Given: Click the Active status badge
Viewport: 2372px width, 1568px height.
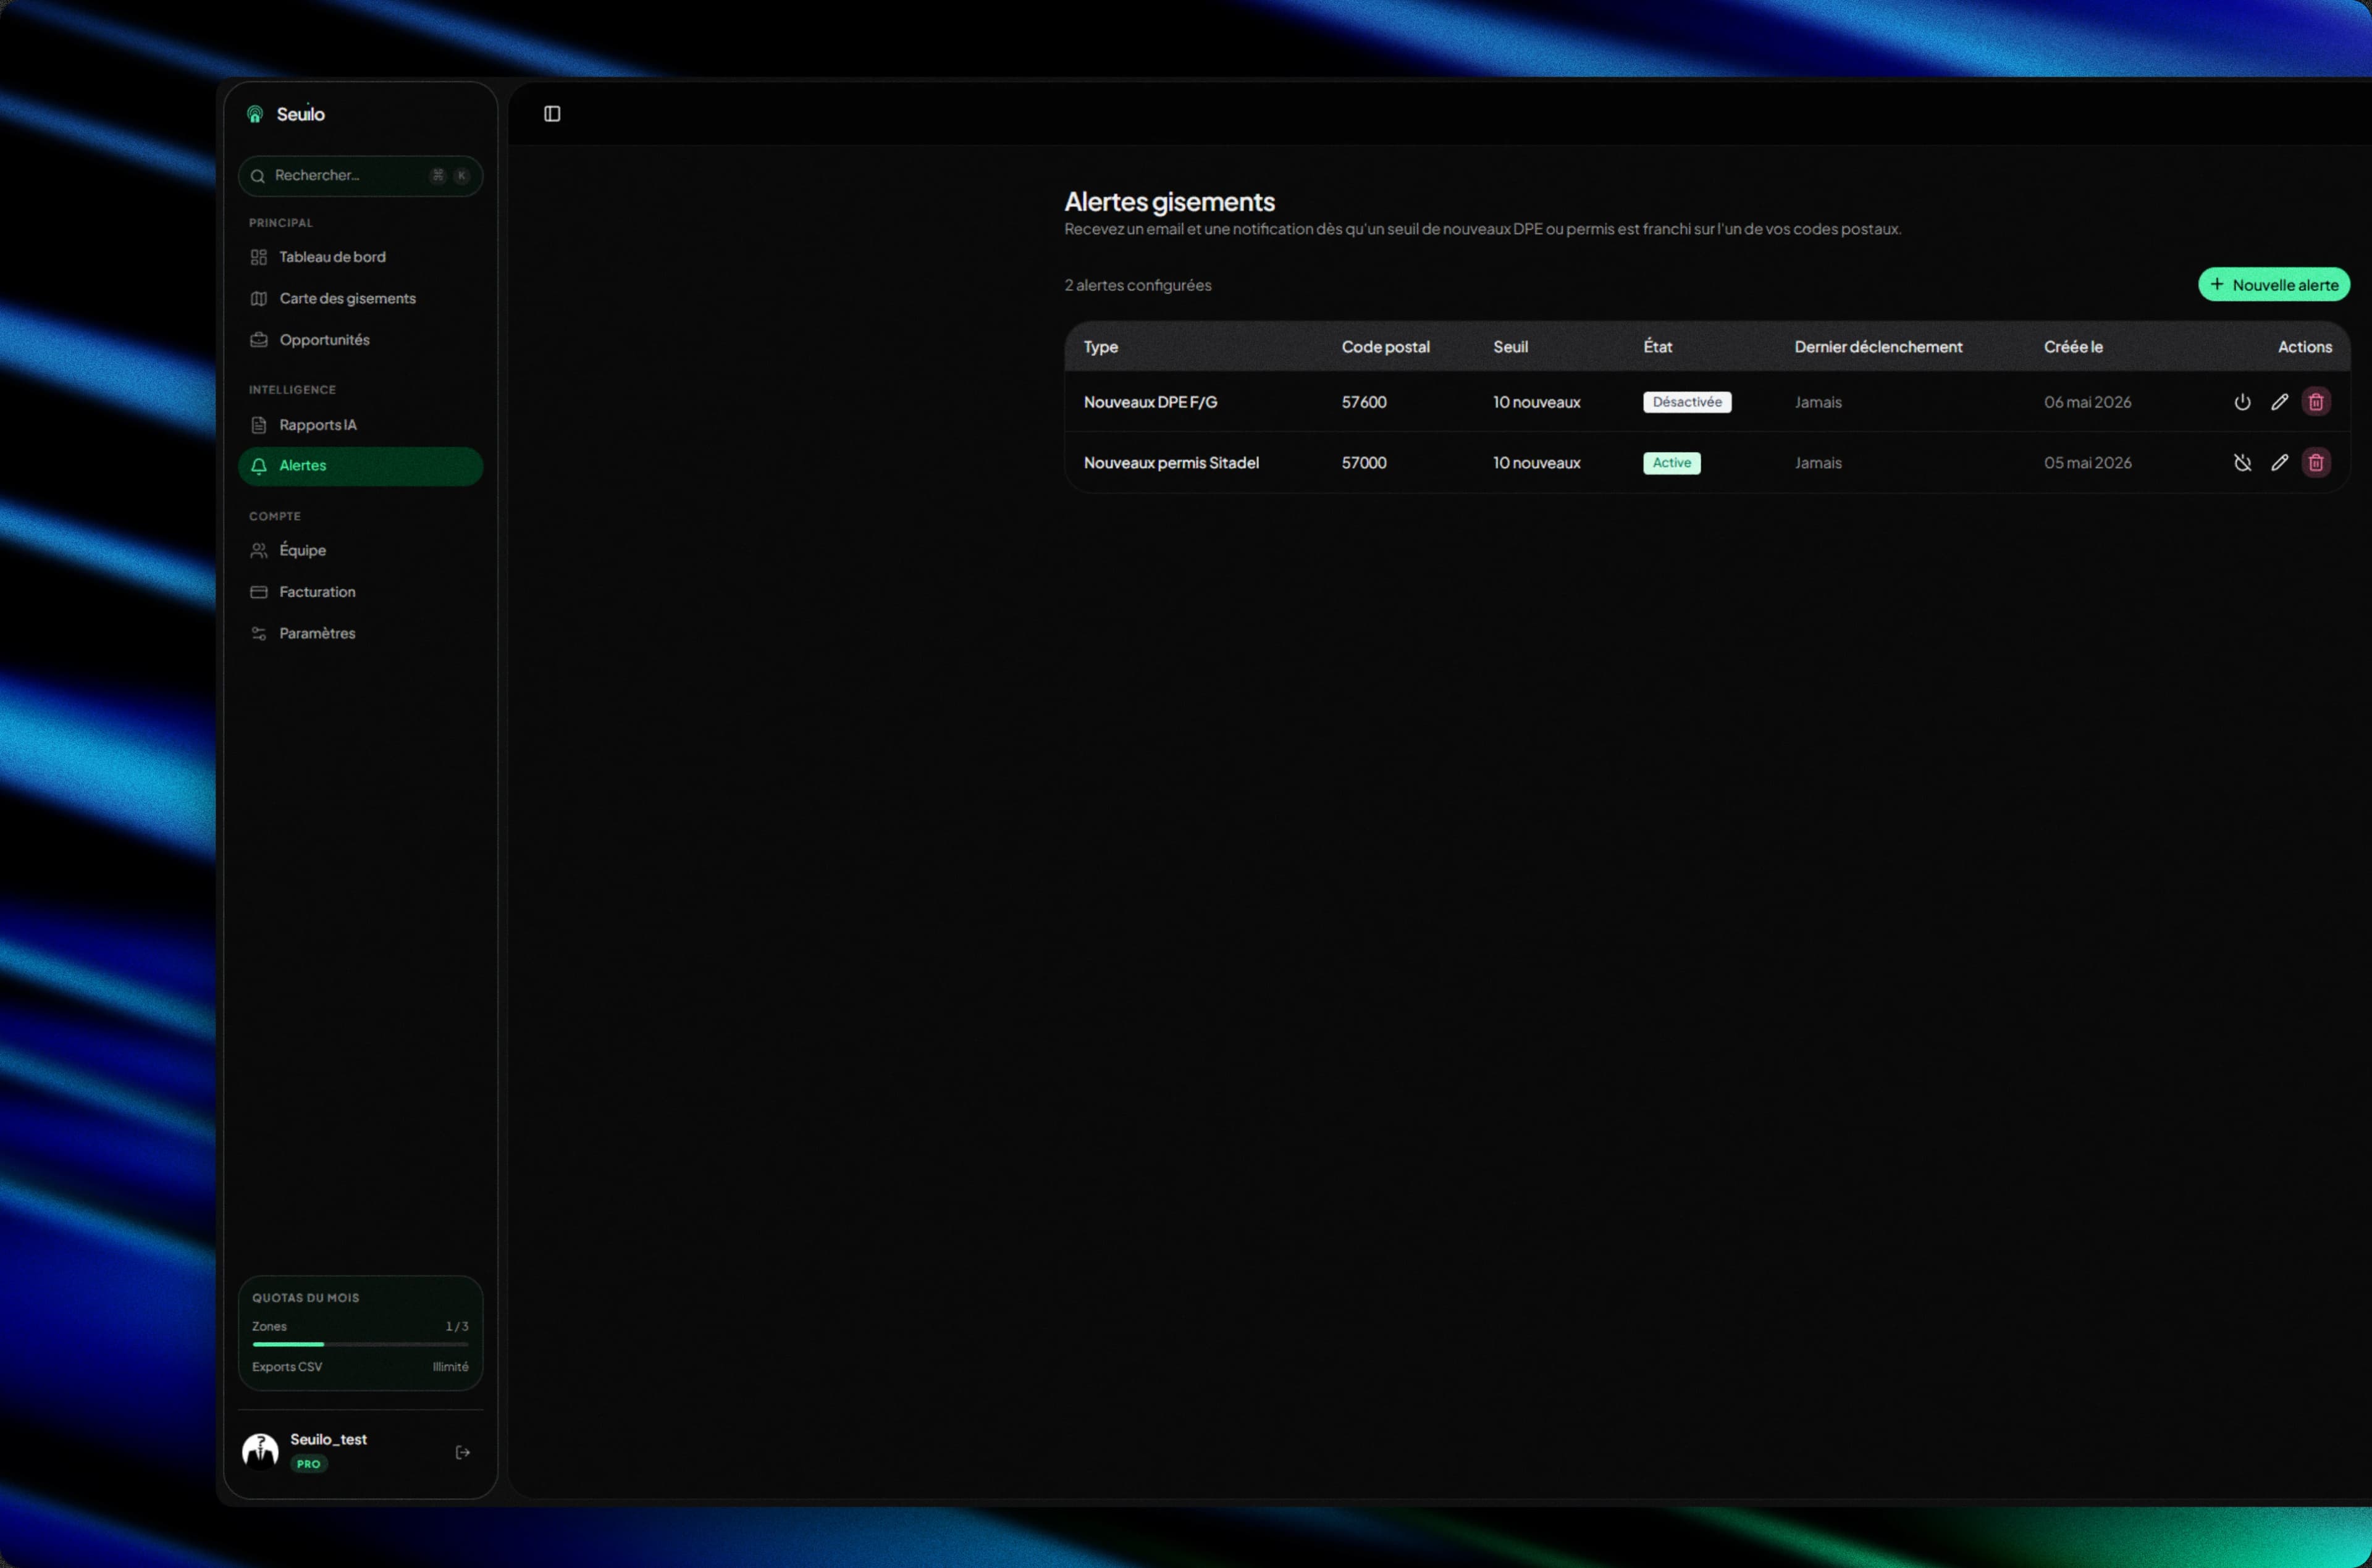Looking at the screenshot, I should (1672, 463).
